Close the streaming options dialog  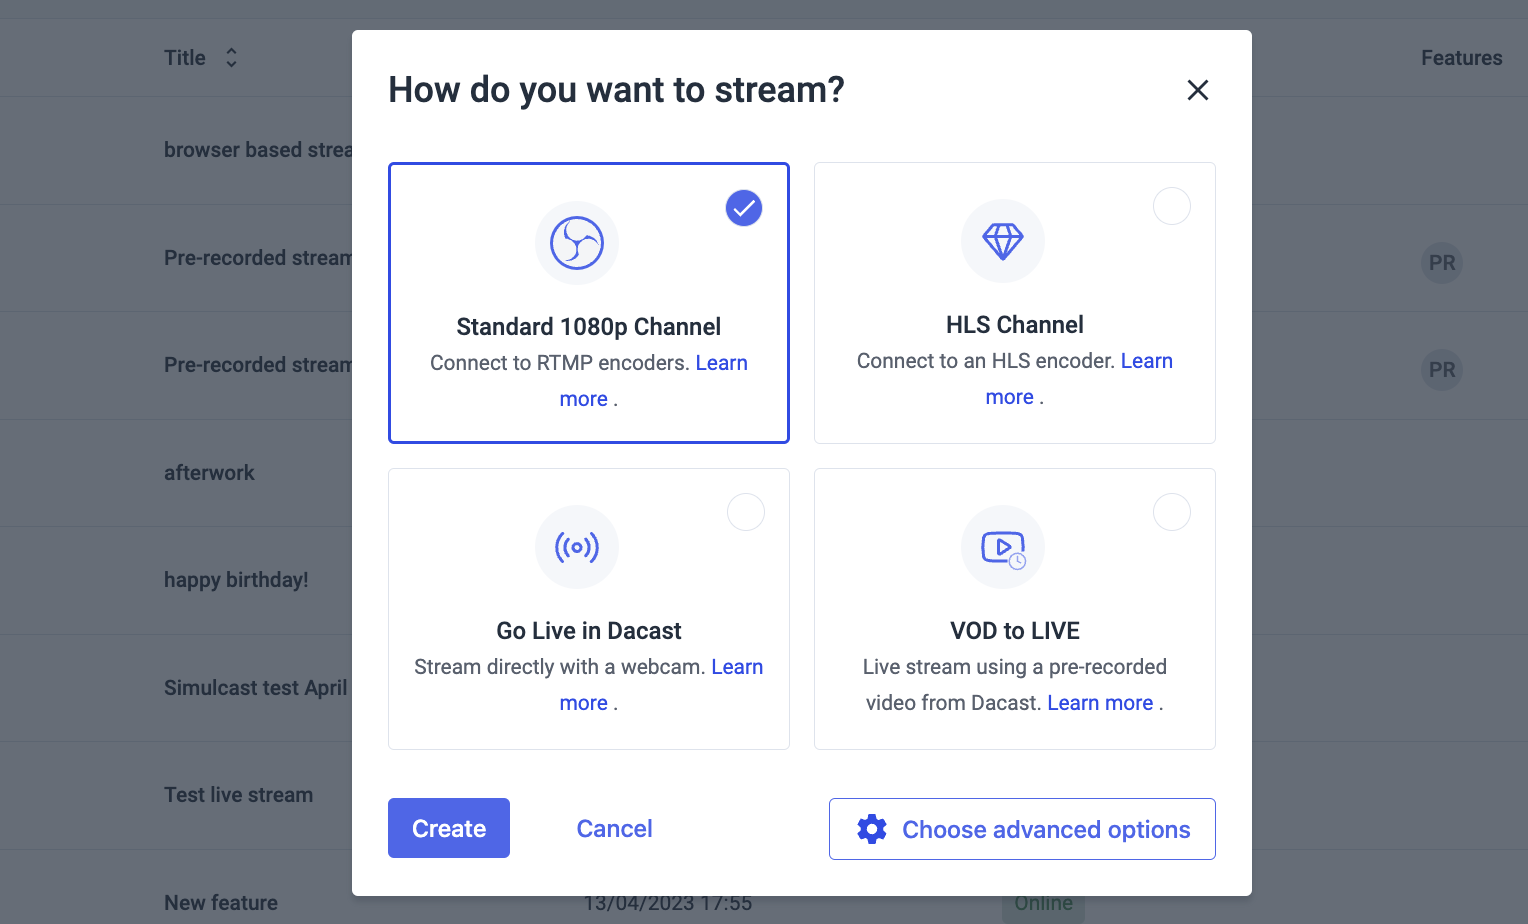click(1198, 90)
